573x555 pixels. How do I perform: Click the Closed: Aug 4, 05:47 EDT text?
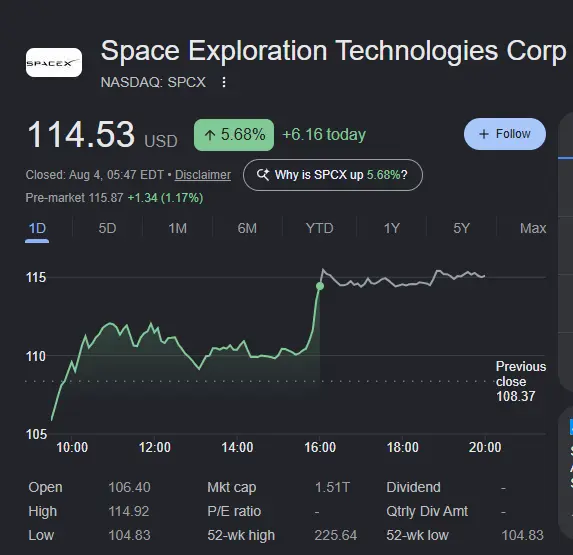(95, 175)
